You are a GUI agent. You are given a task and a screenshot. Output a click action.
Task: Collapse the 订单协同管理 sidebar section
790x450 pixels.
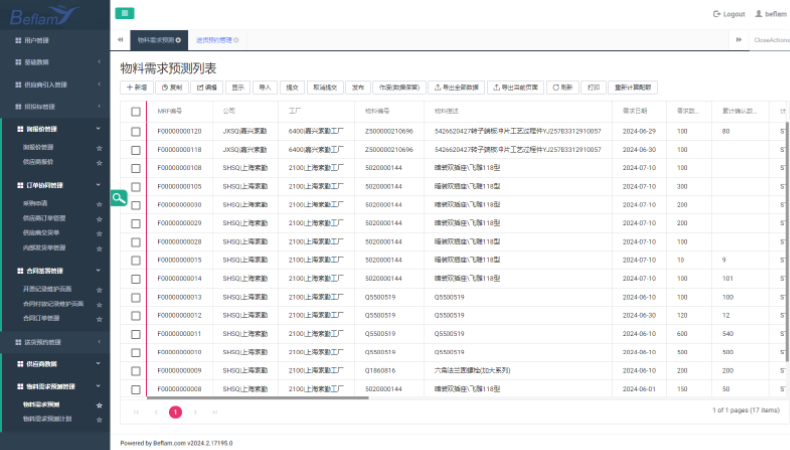(98, 185)
